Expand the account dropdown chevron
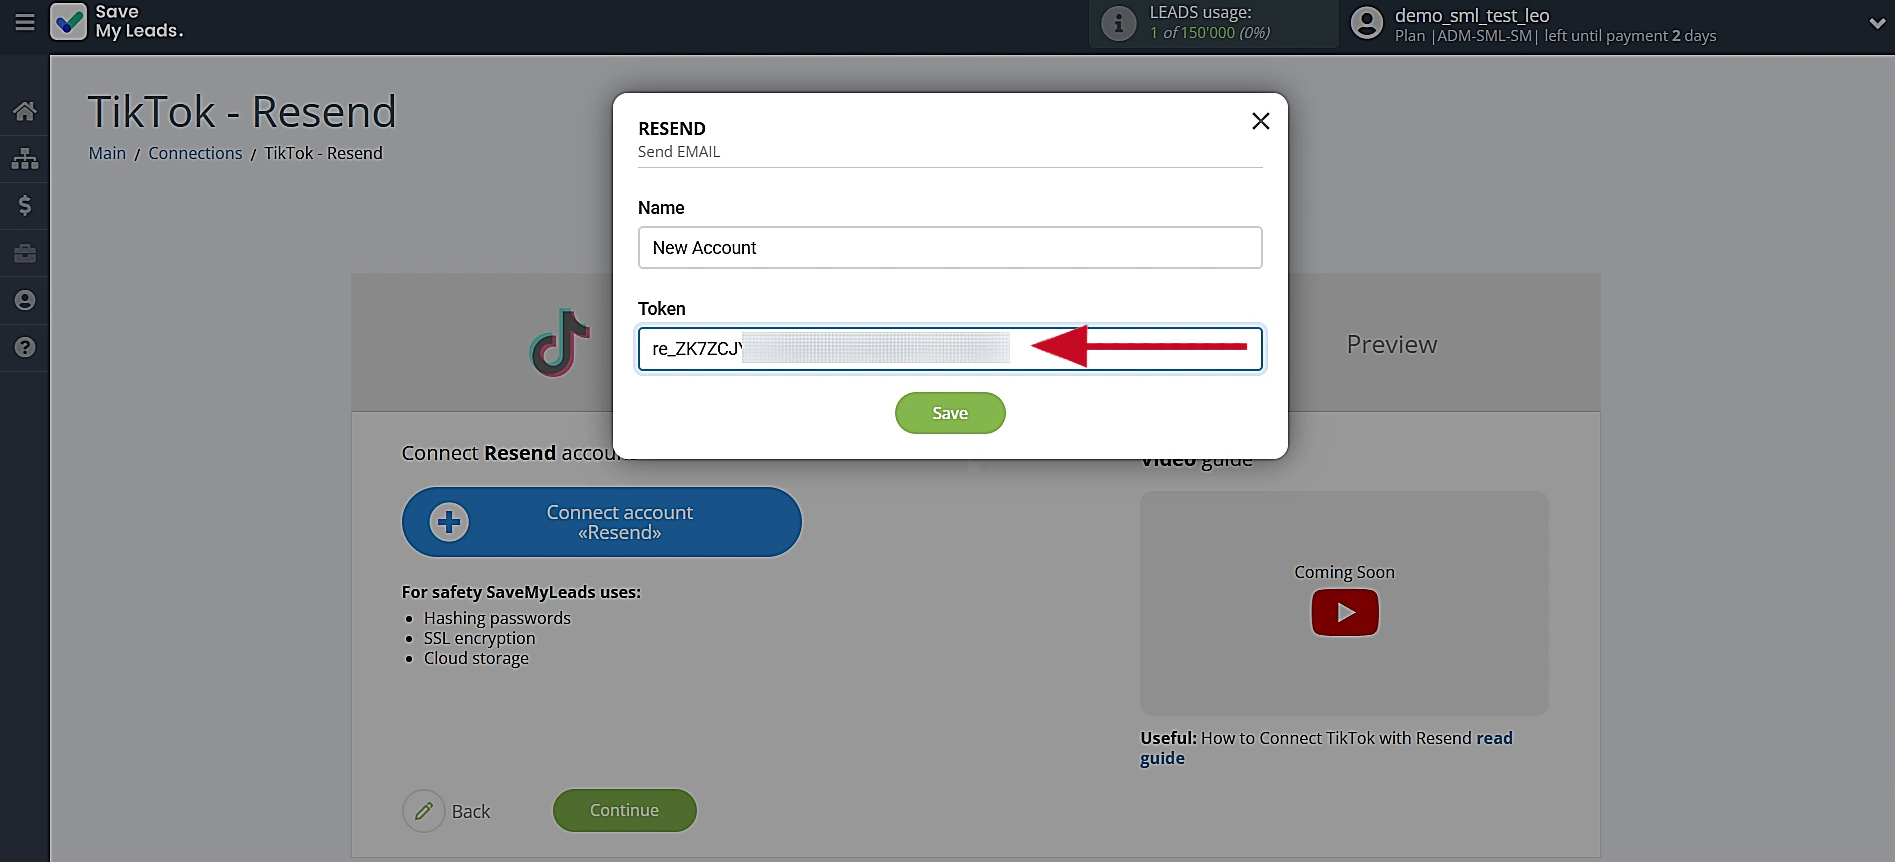 point(1877,23)
